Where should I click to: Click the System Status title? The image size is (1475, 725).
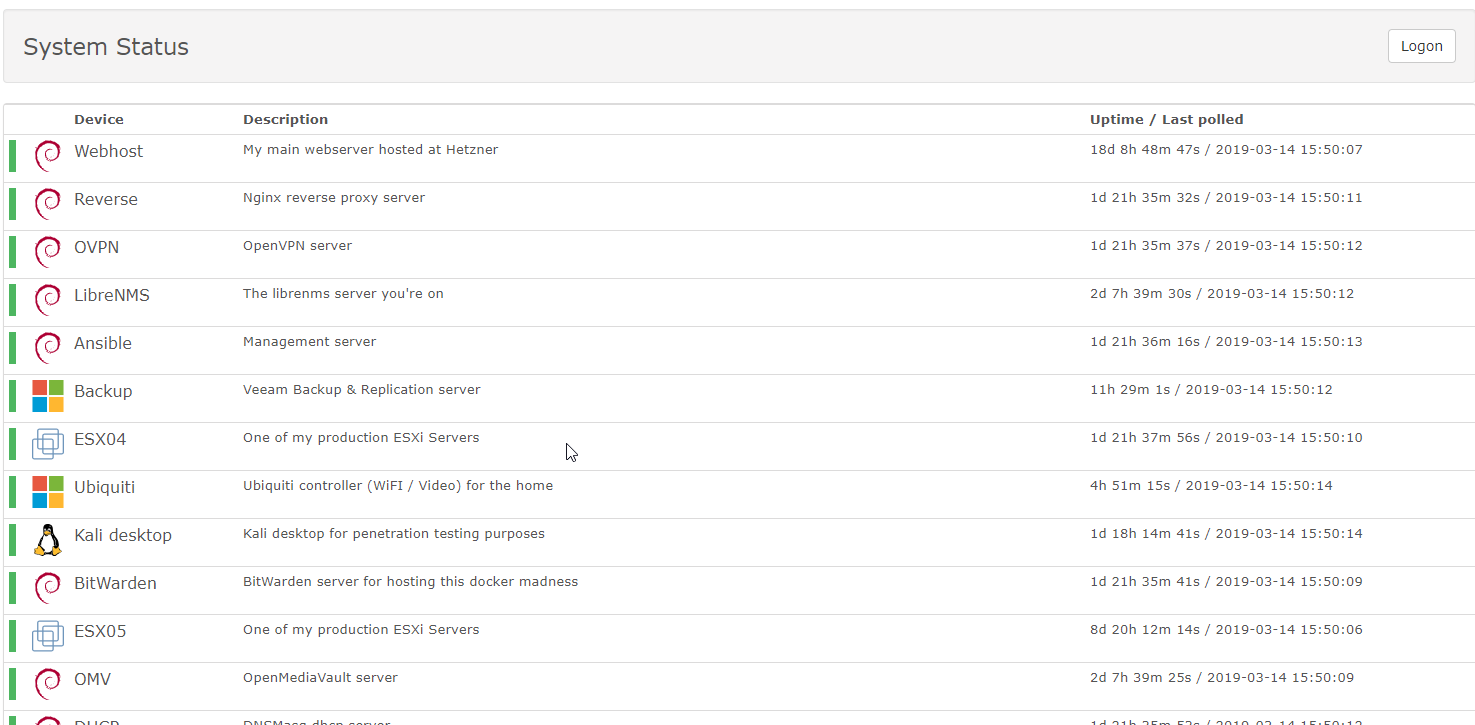click(106, 47)
